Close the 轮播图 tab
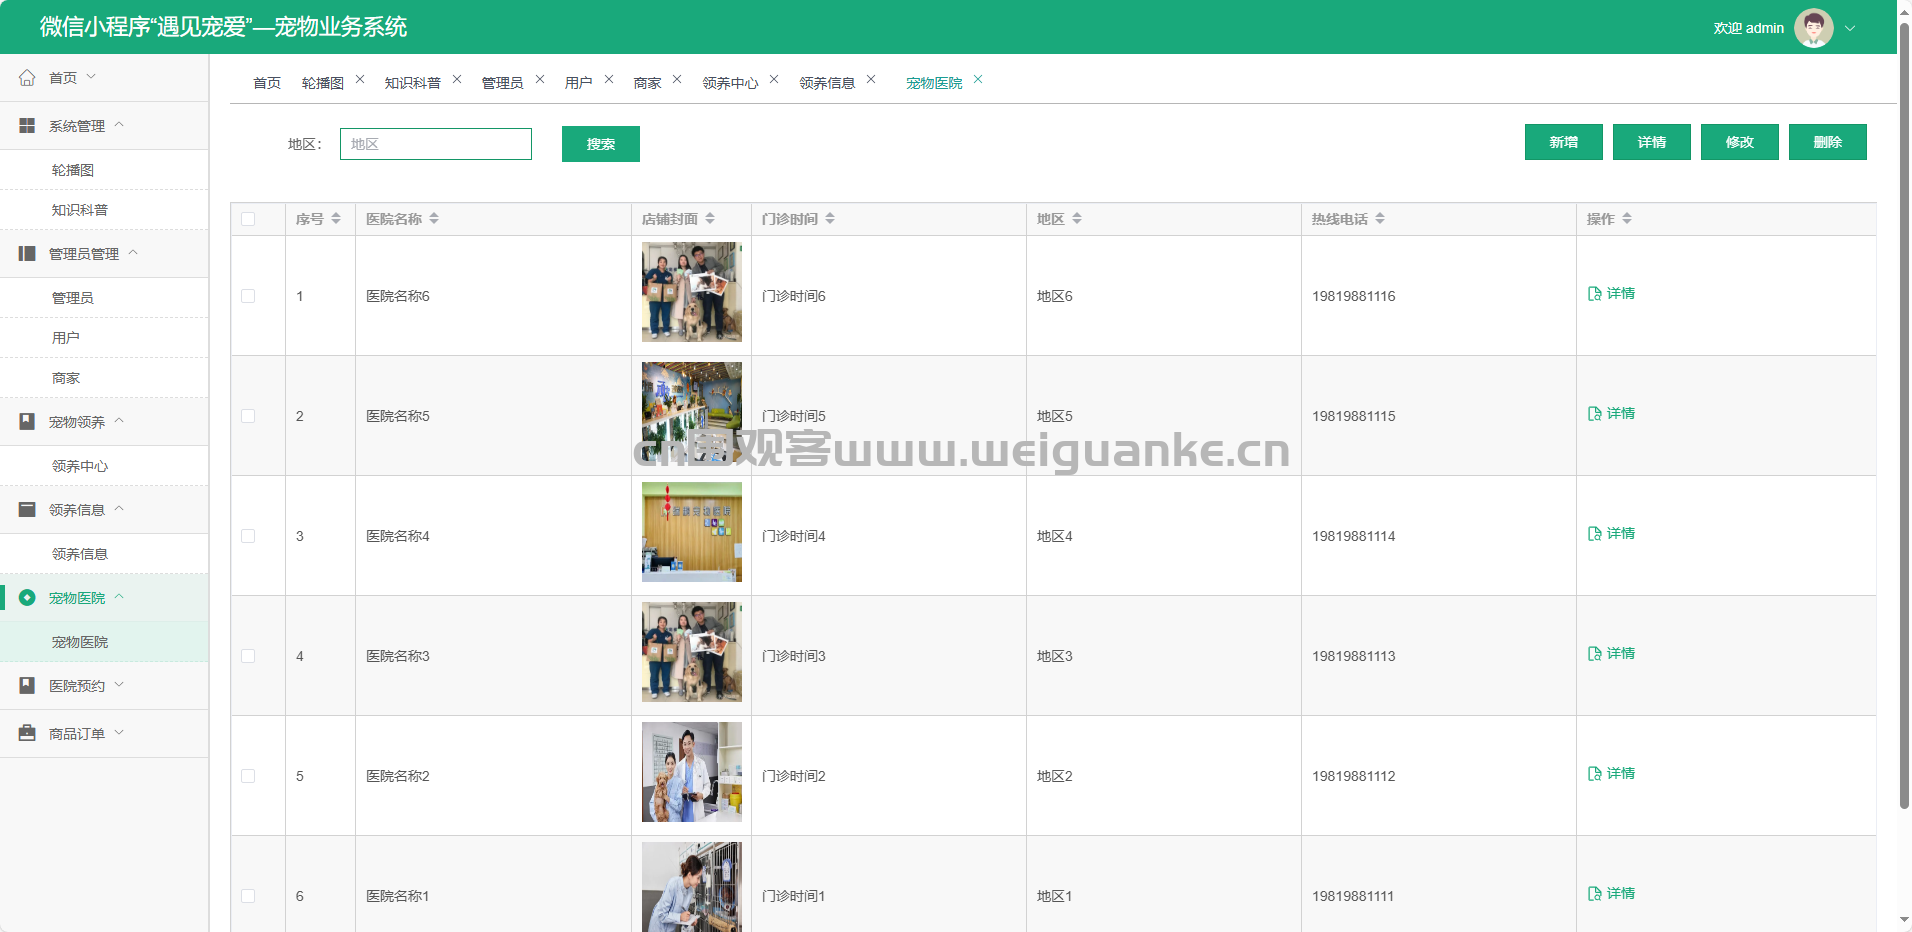 tap(360, 80)
